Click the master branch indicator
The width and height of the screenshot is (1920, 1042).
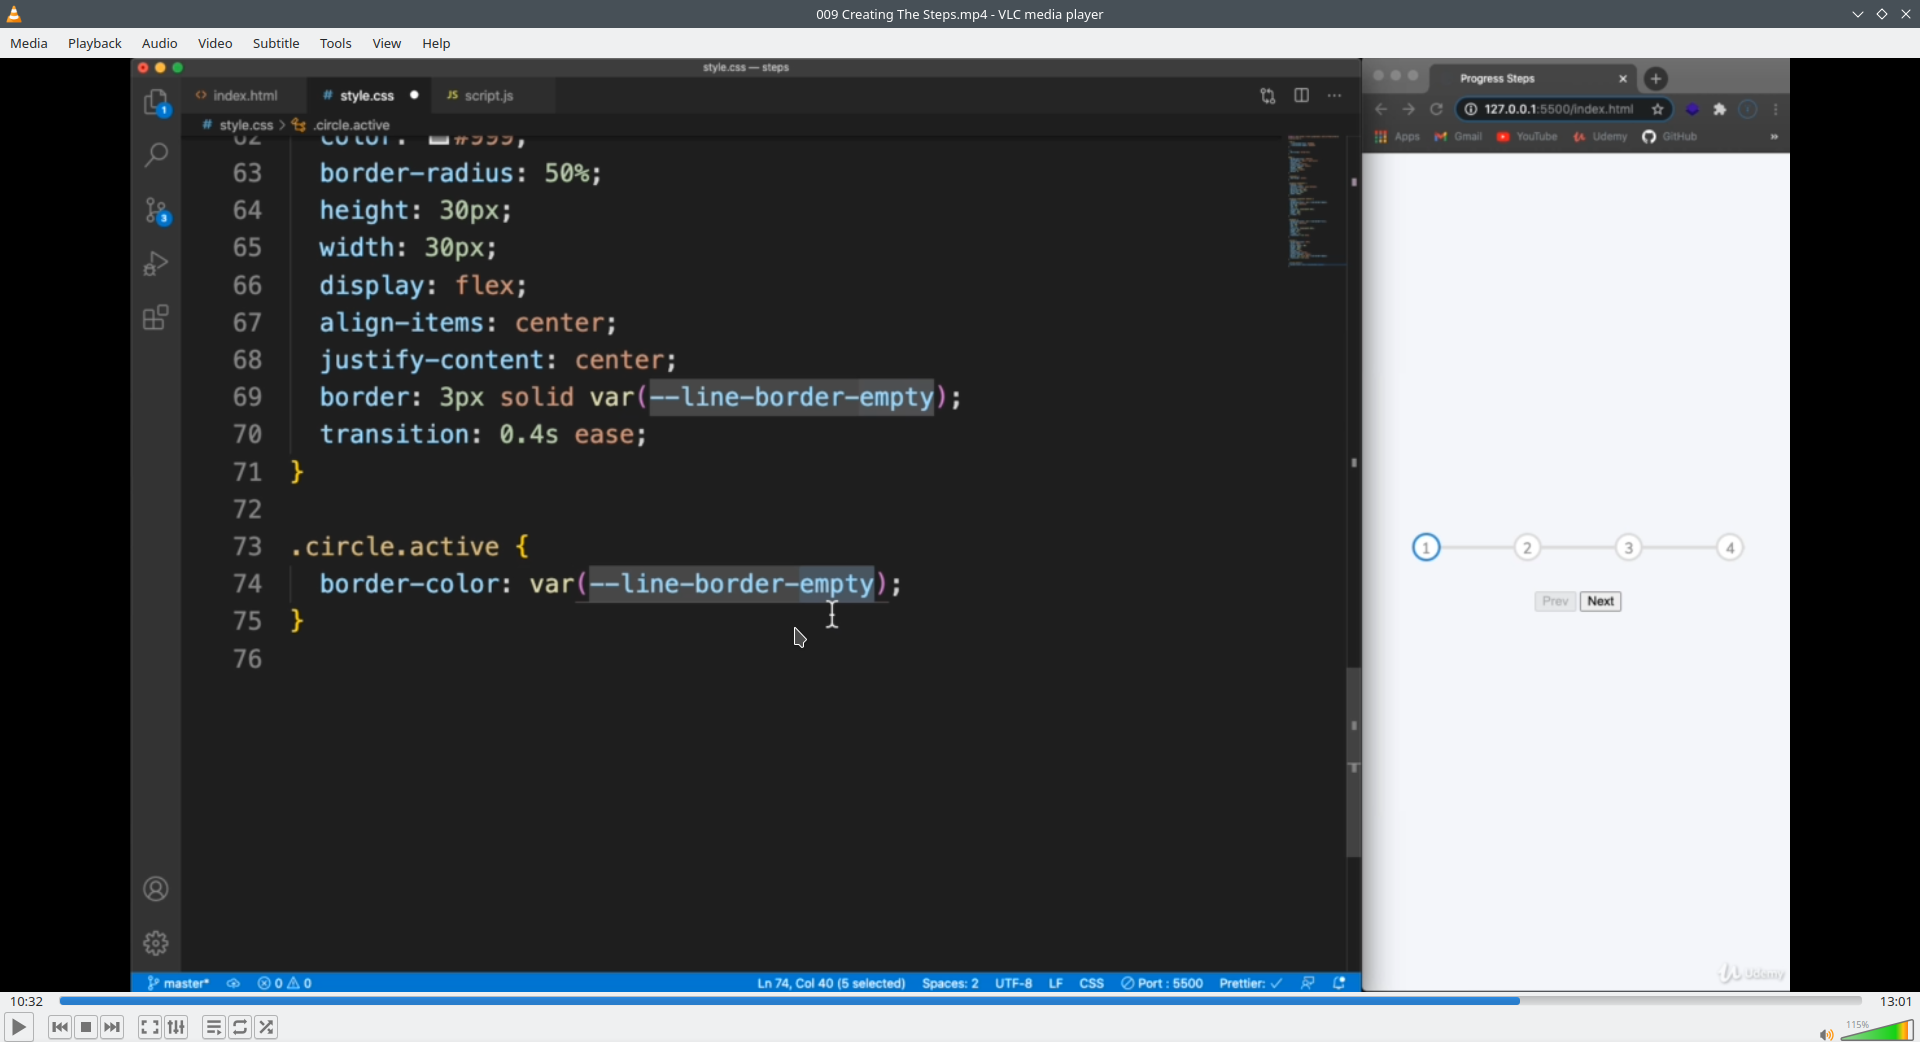point(178,983)
